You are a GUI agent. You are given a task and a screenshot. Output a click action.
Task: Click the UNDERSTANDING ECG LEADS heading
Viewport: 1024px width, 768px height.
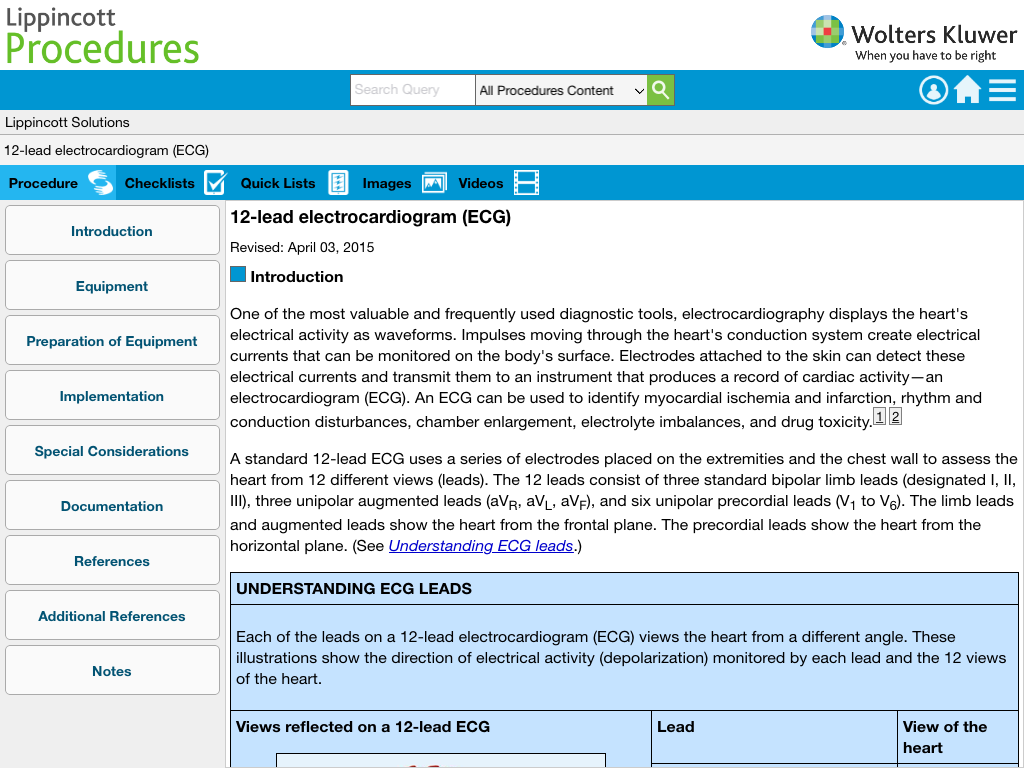[x=353, y=588]
